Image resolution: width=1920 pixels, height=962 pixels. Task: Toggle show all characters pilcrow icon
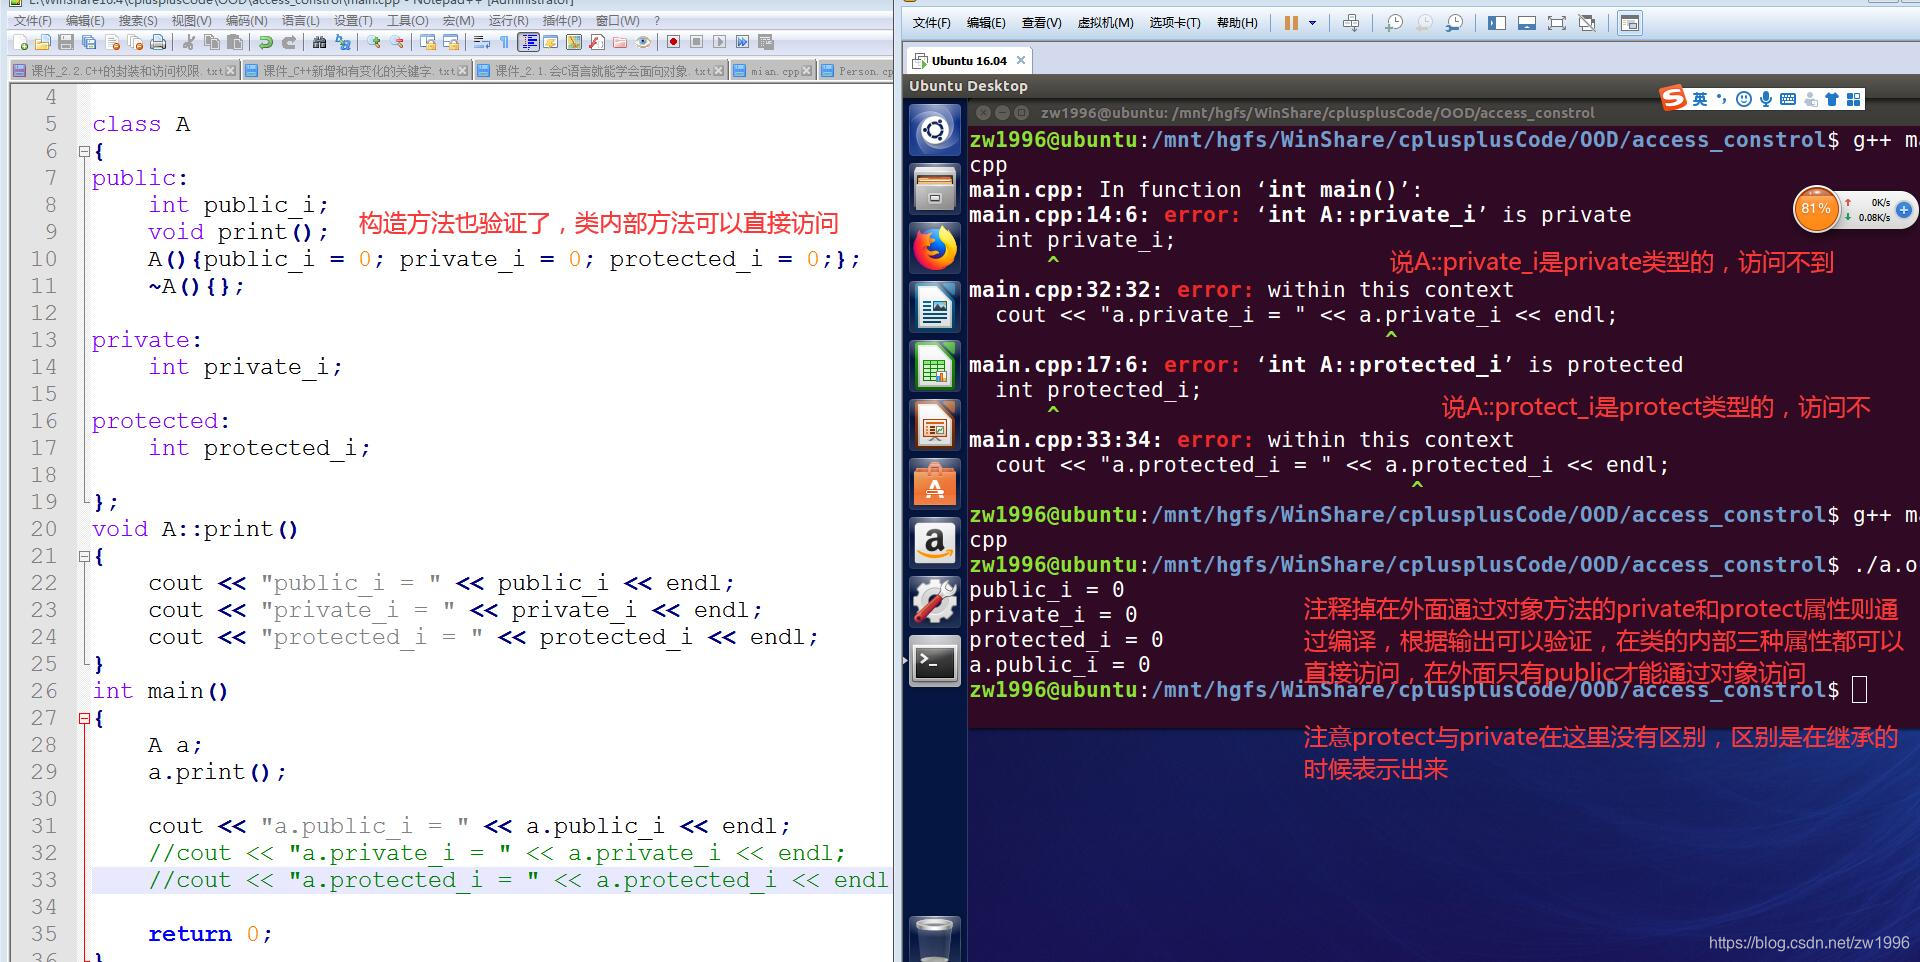(504, 42)
